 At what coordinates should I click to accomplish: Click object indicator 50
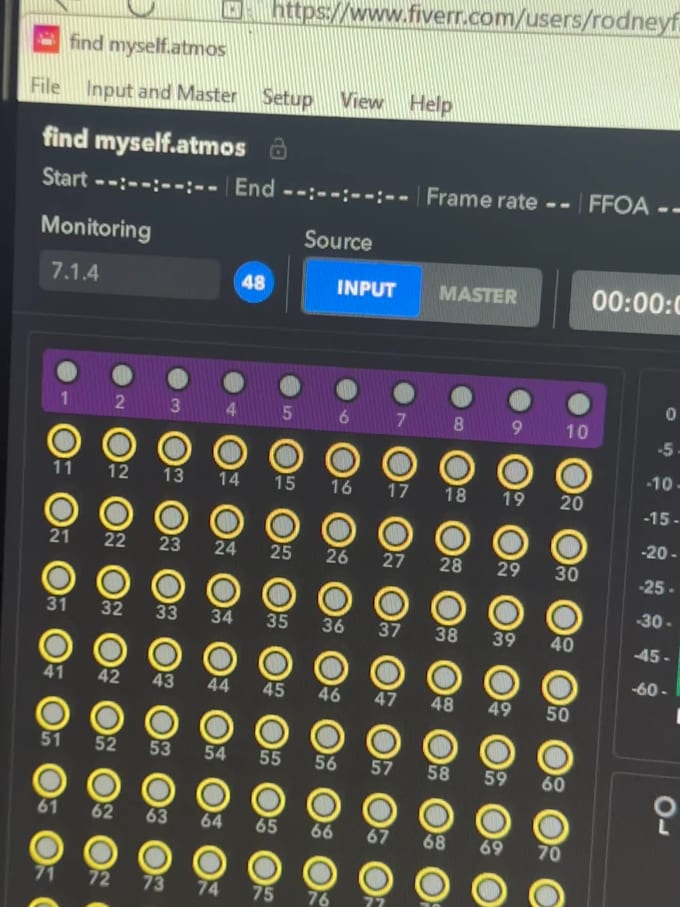(x=559, y=687)
